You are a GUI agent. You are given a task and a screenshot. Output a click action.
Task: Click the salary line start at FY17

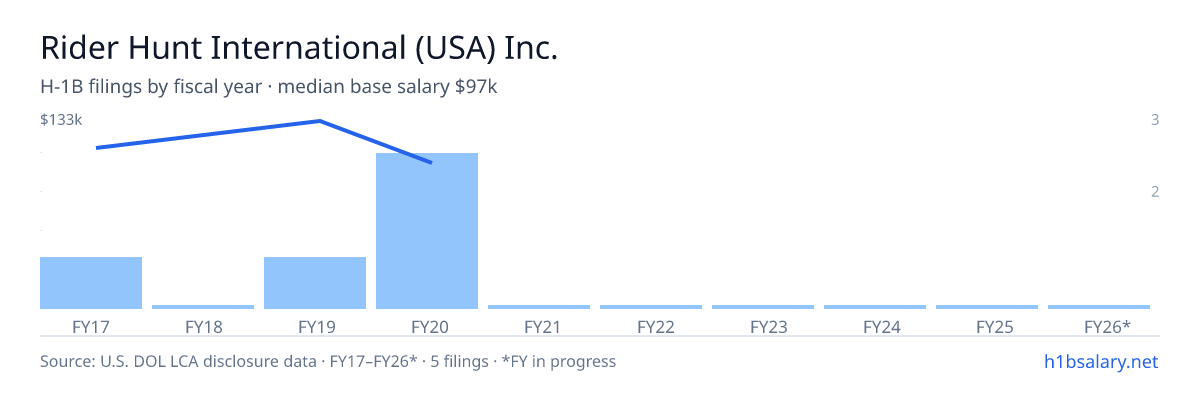tap(96, 148)
